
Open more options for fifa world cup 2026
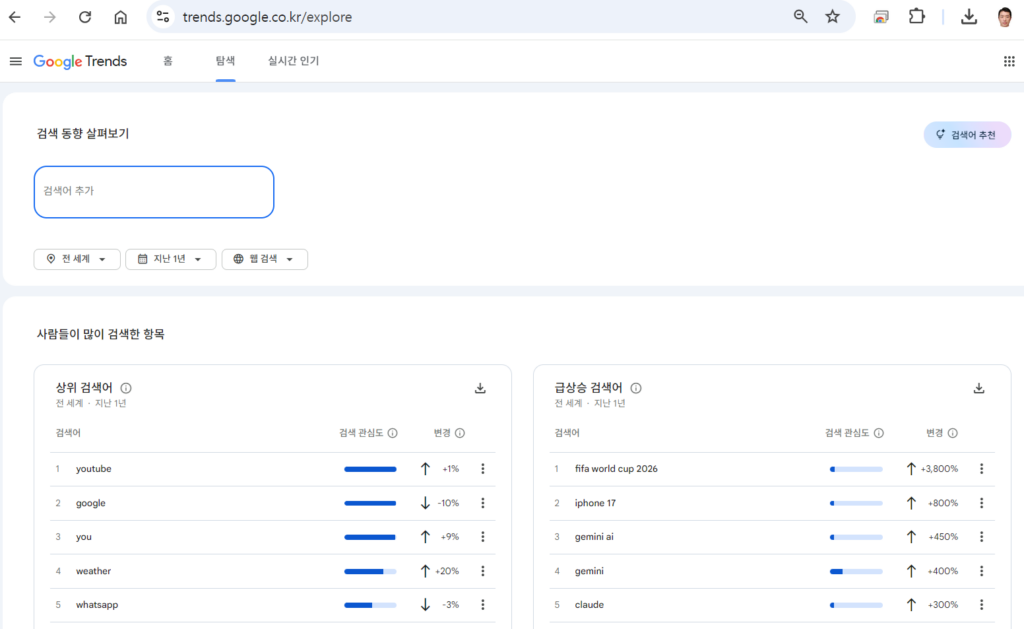(x=982, y=469)
